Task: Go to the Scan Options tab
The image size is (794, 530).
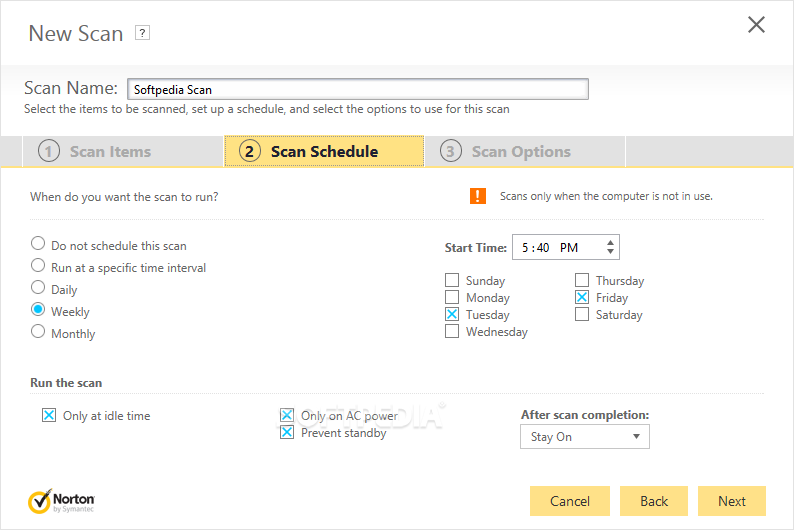Action: click(525, 151)
